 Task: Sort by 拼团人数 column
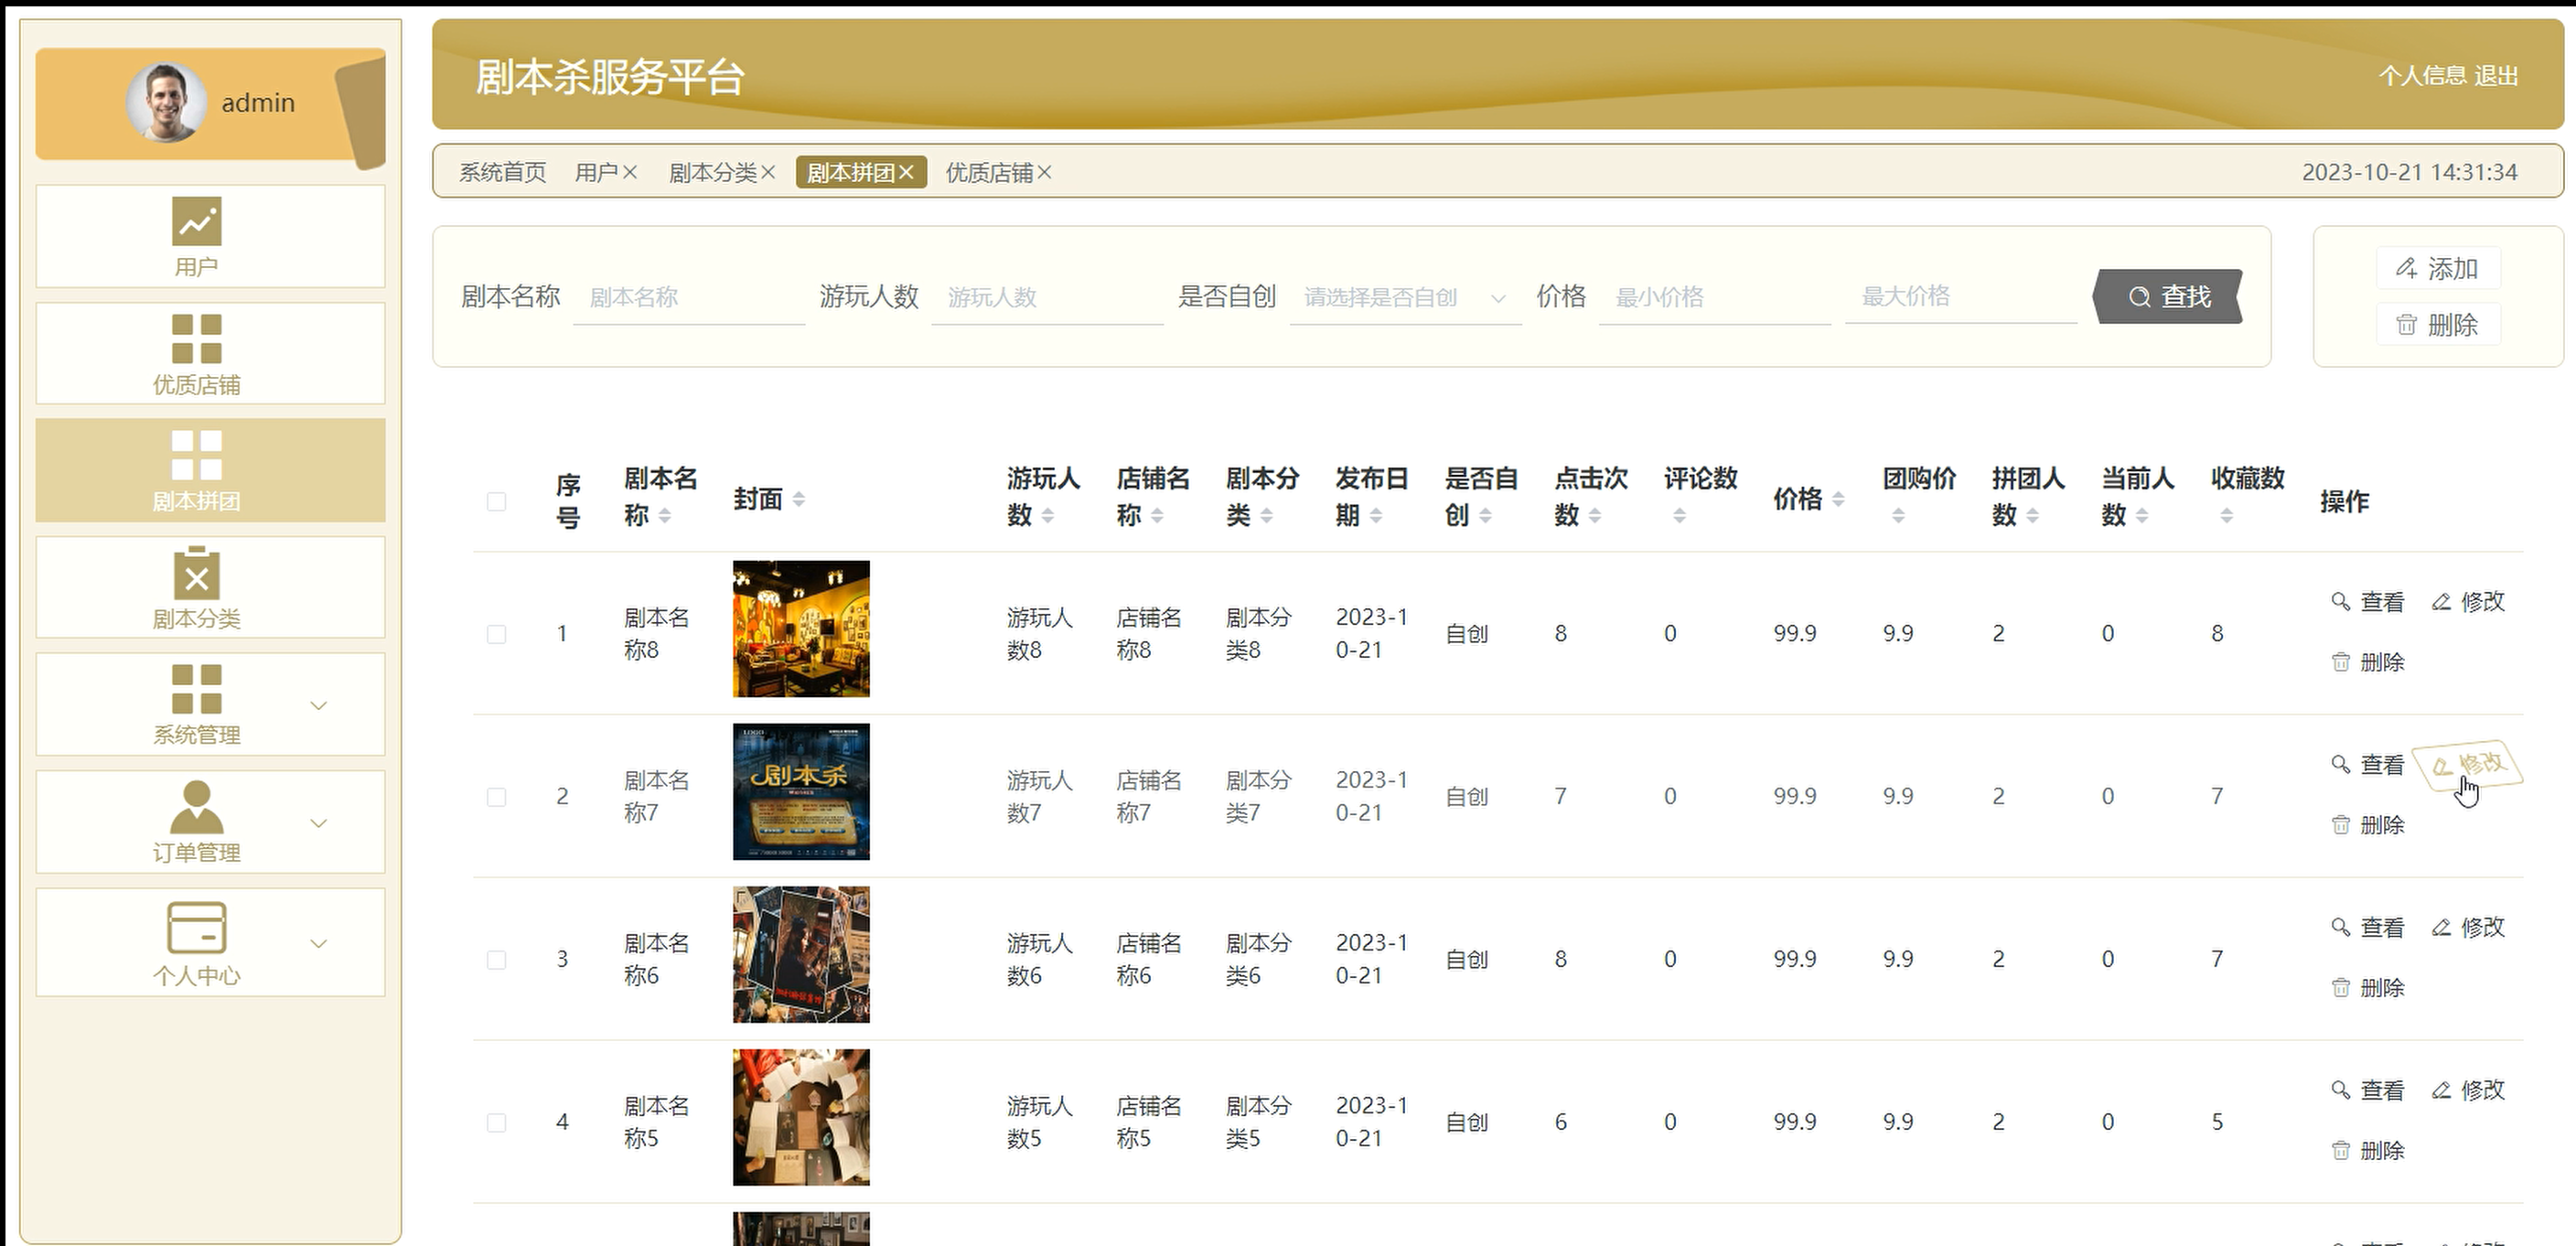point(2033,516)
